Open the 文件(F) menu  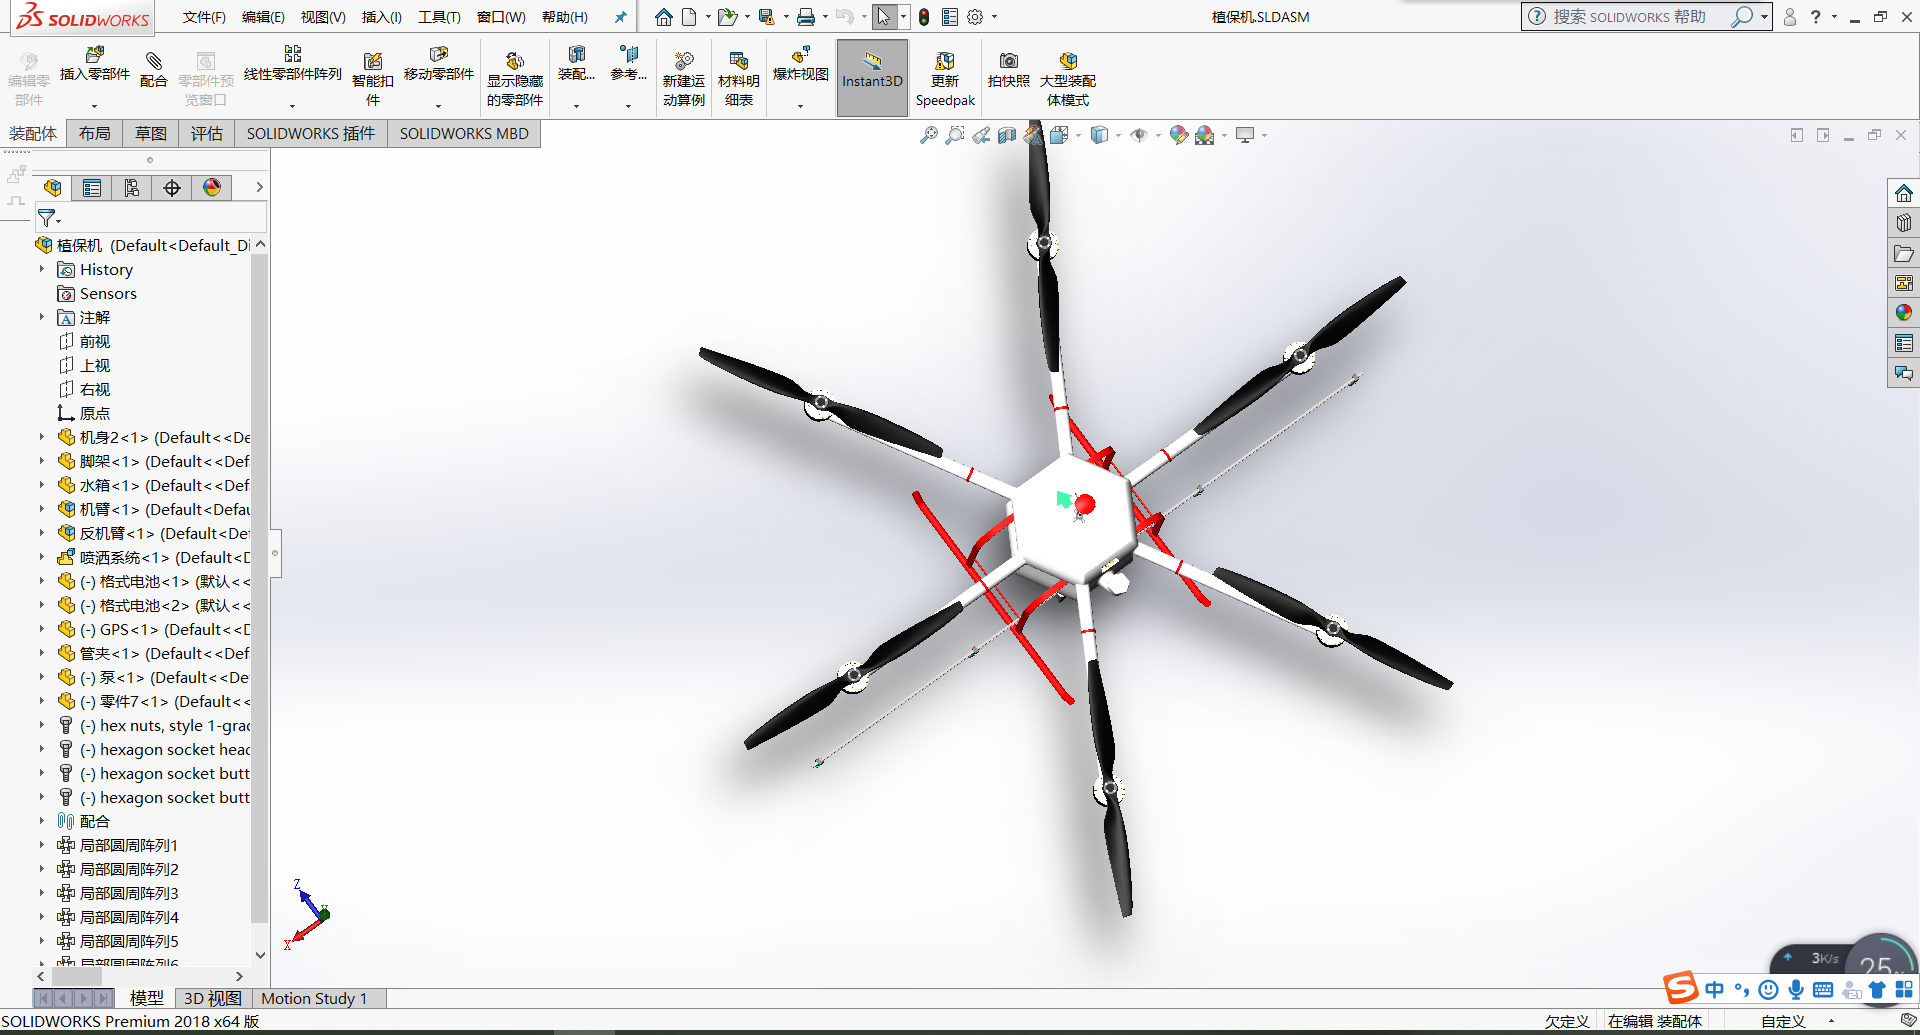click(204, 17)
